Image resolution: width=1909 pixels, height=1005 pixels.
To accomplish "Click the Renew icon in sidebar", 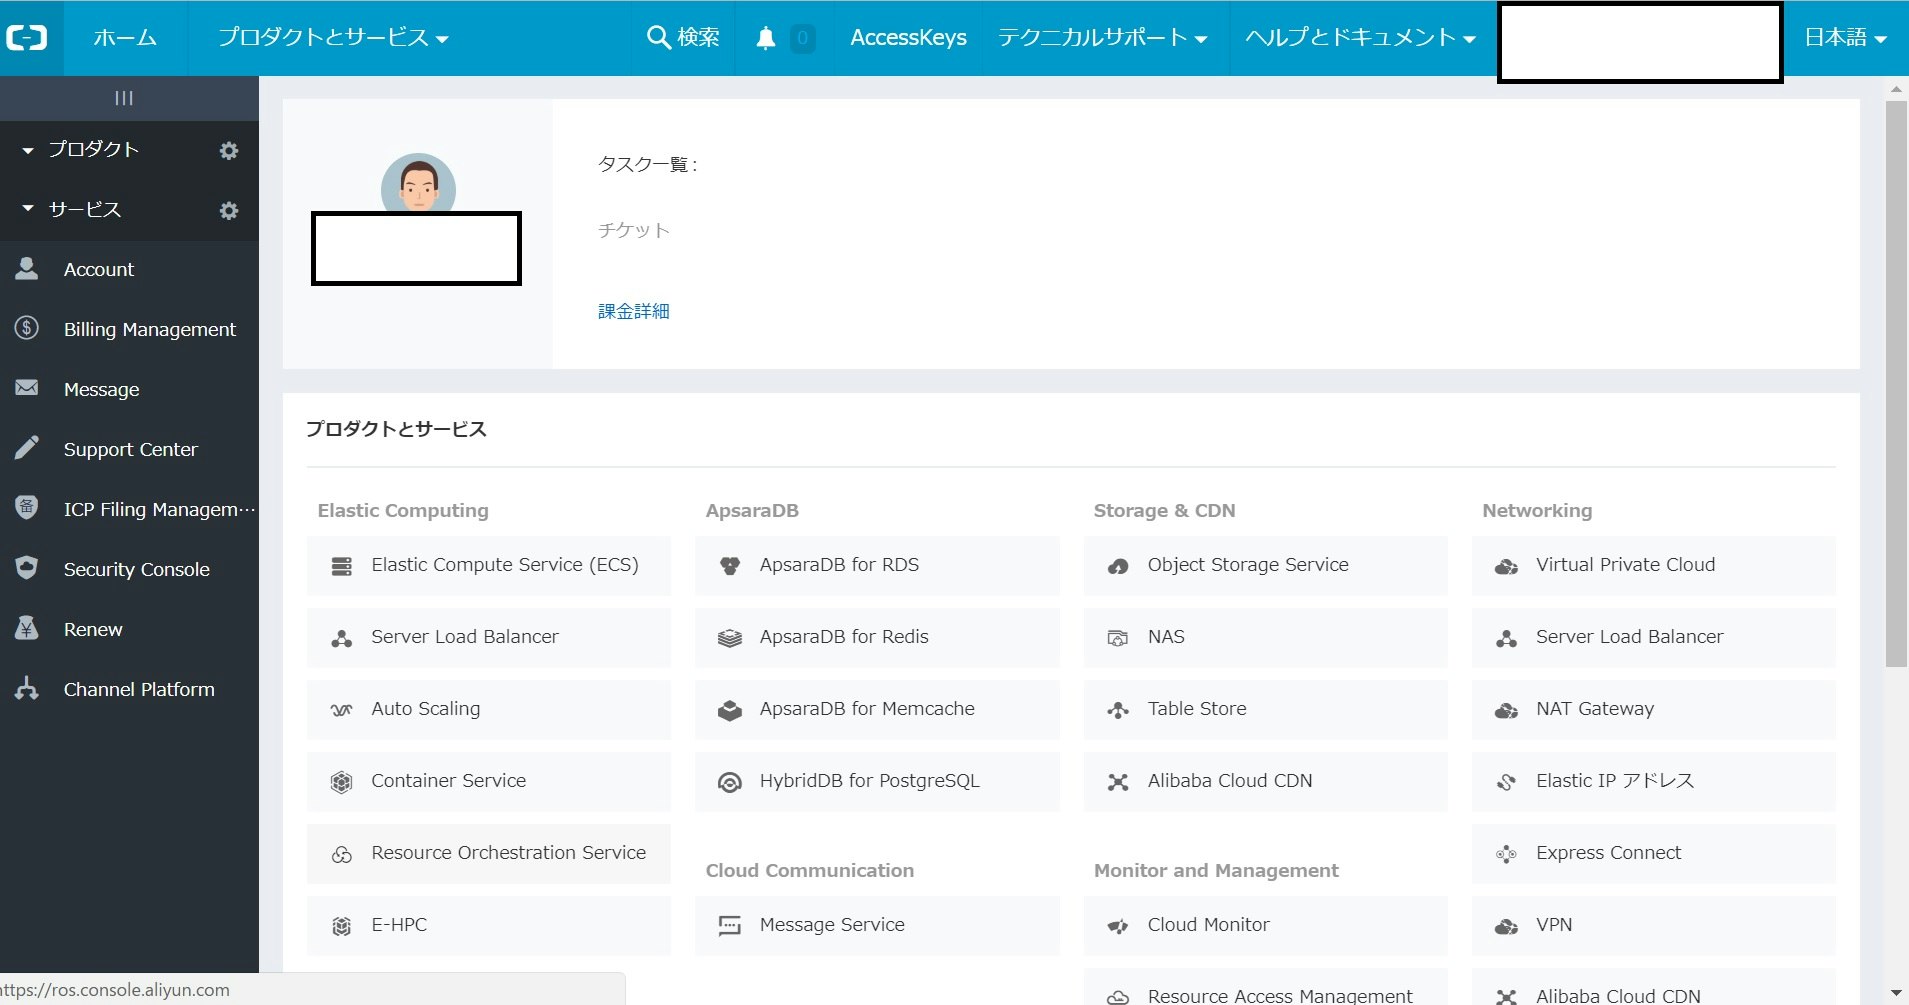I will coord(27,628).
